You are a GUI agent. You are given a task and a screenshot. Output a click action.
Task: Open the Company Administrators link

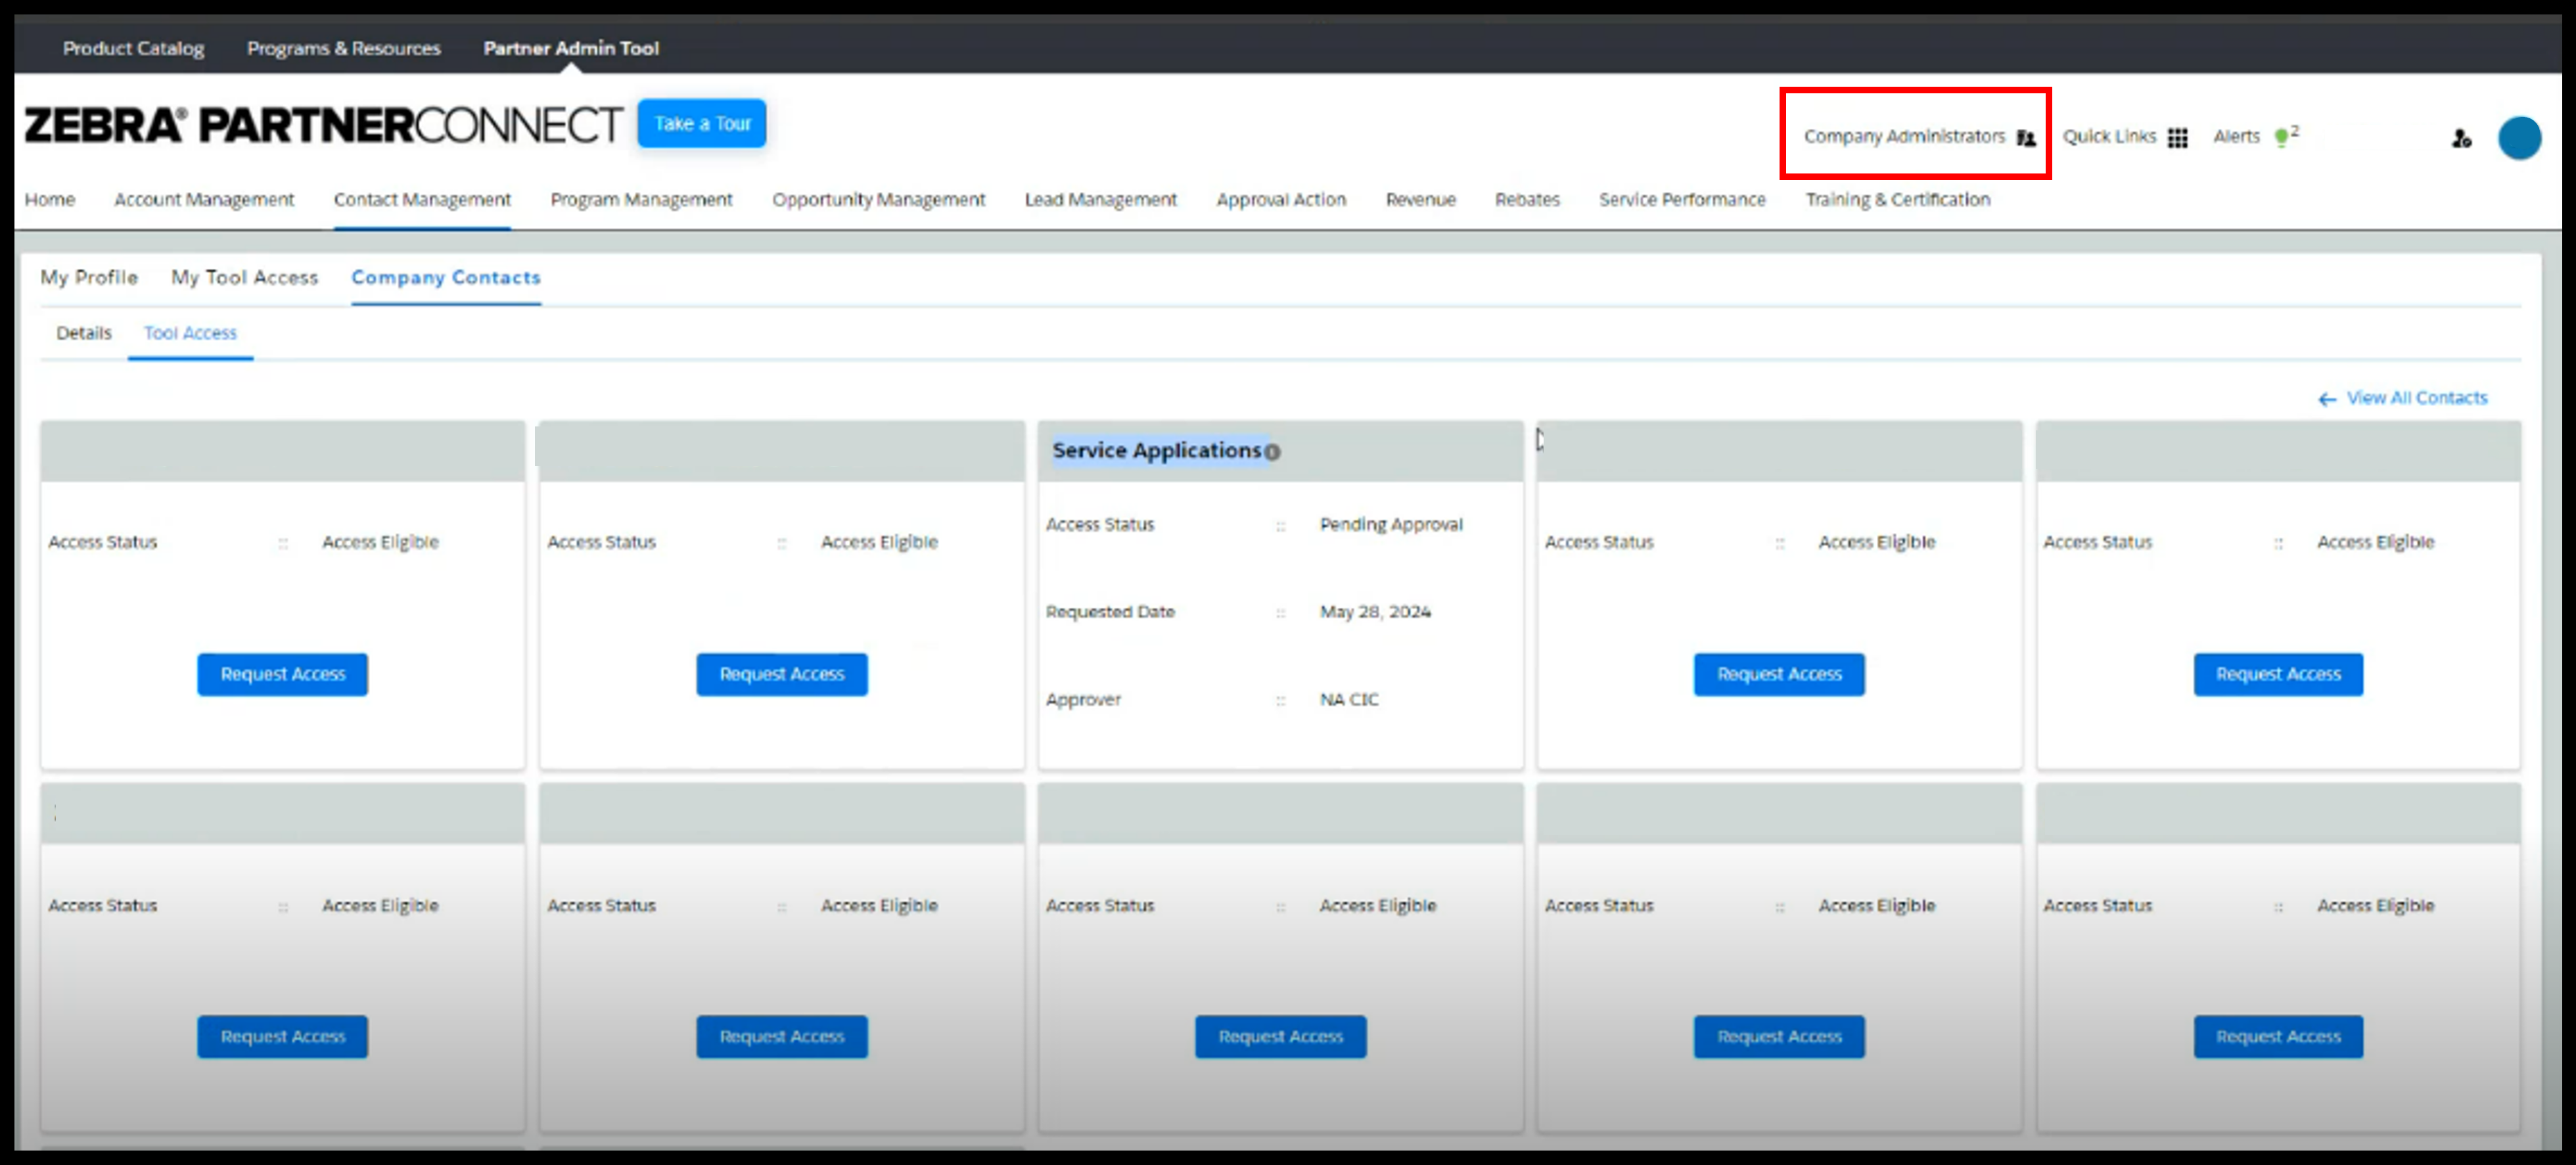(x=1904, y=136)
